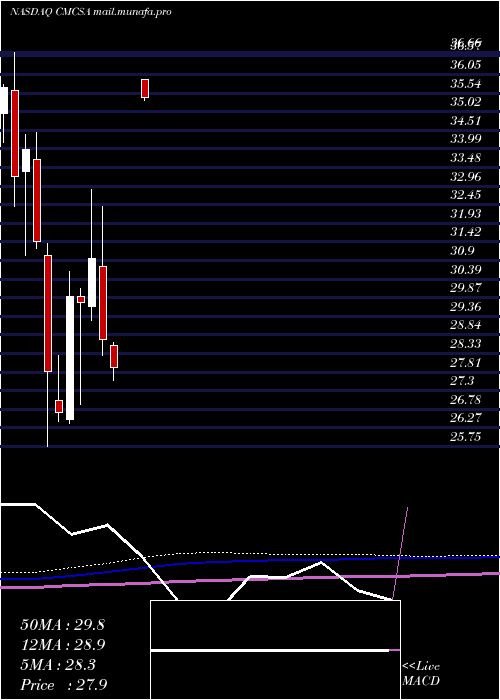
Task: Click the boxed MACD panel
Action: coord(275,650)
